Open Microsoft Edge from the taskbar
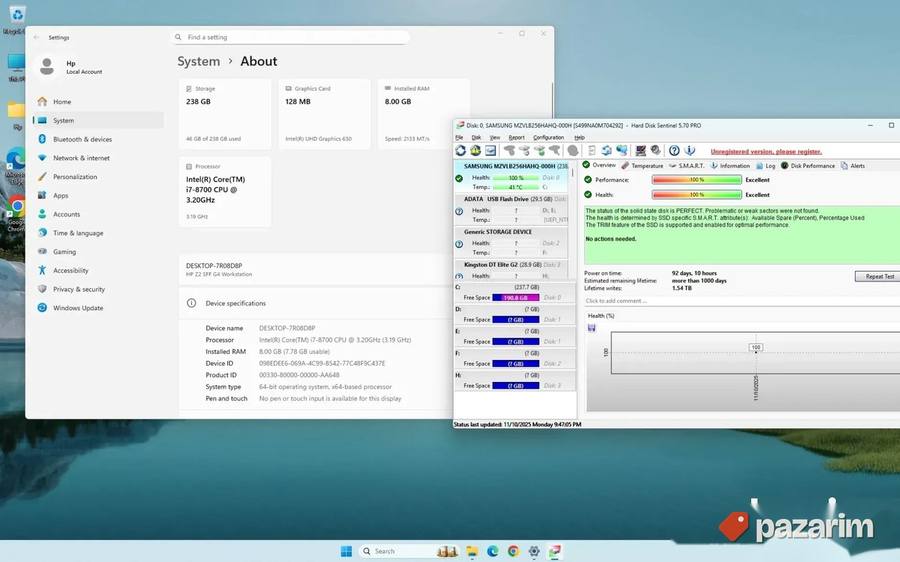 click(492, 551)
